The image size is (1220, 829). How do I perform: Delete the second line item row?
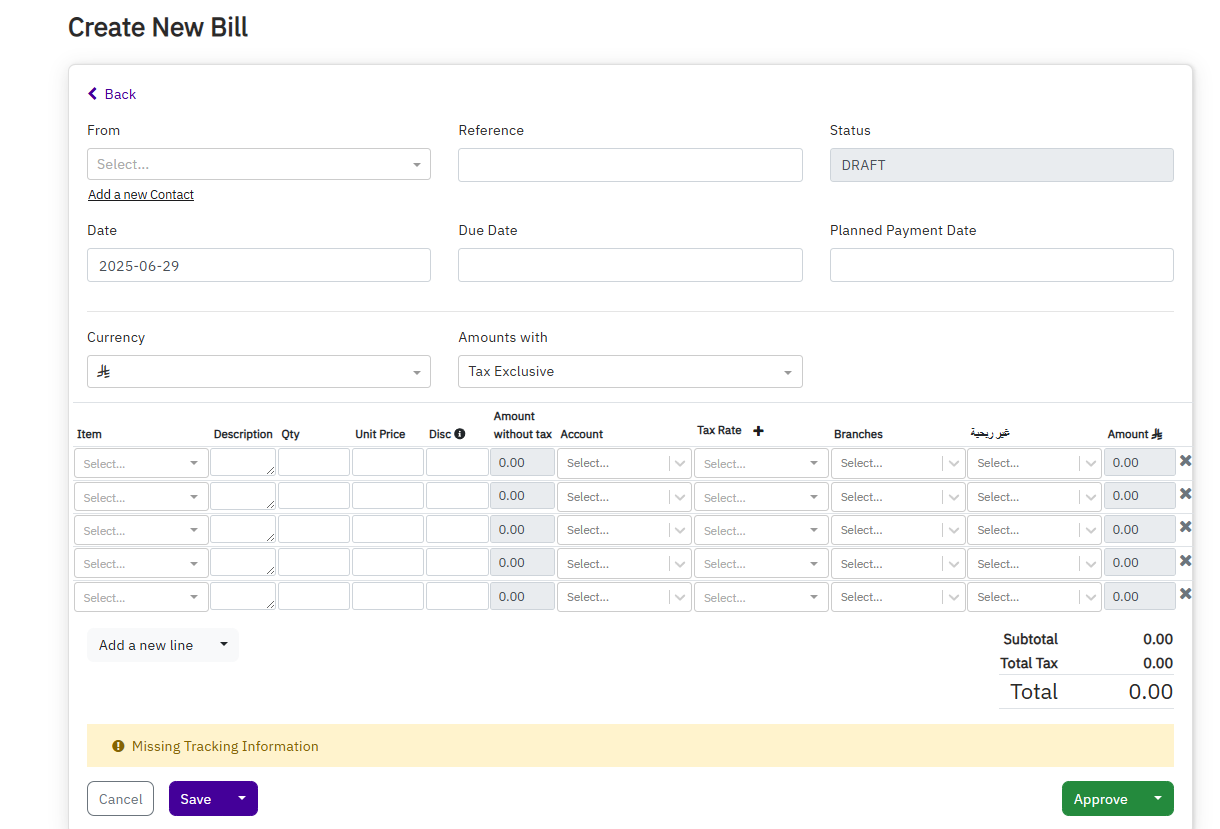point(1185,494)
